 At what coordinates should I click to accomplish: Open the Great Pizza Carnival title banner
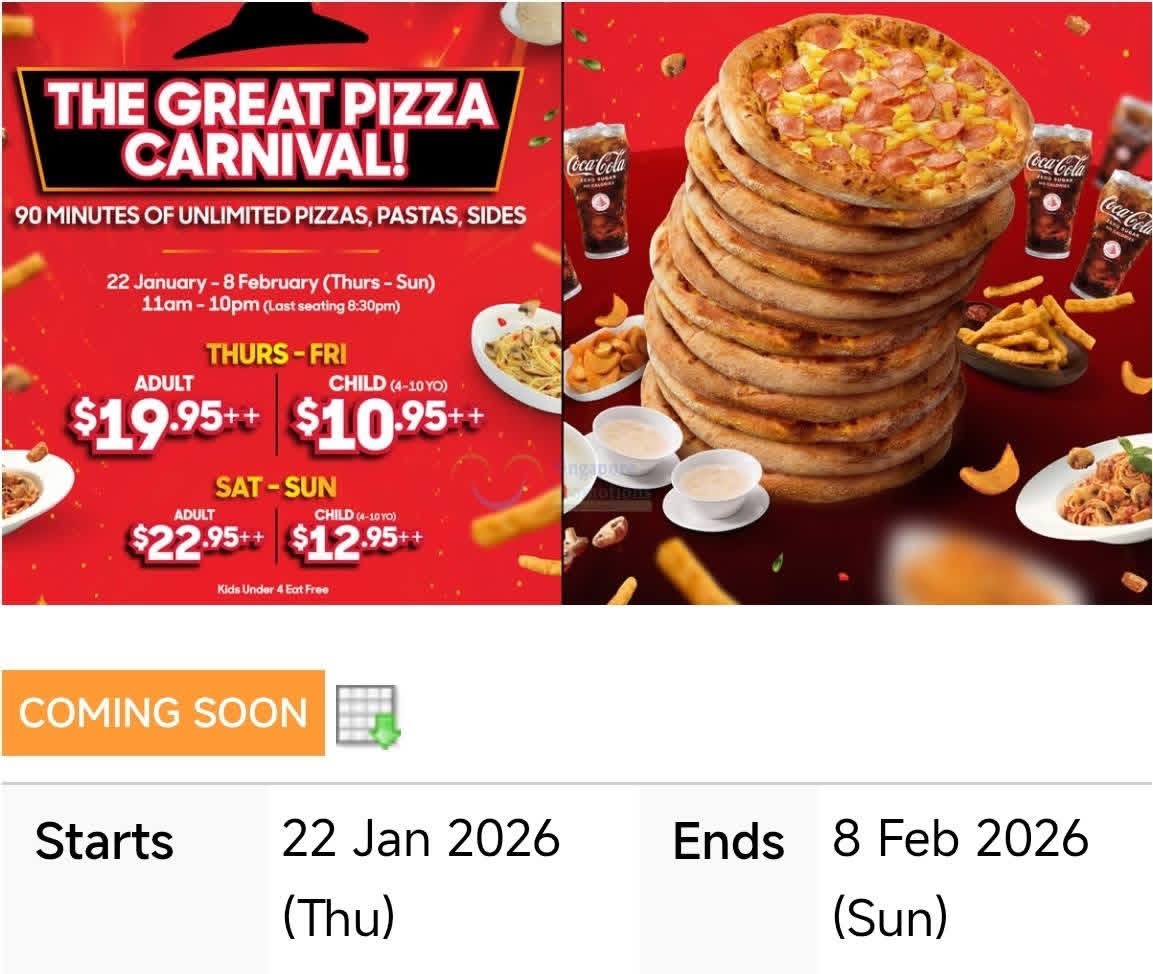(271, 130)
